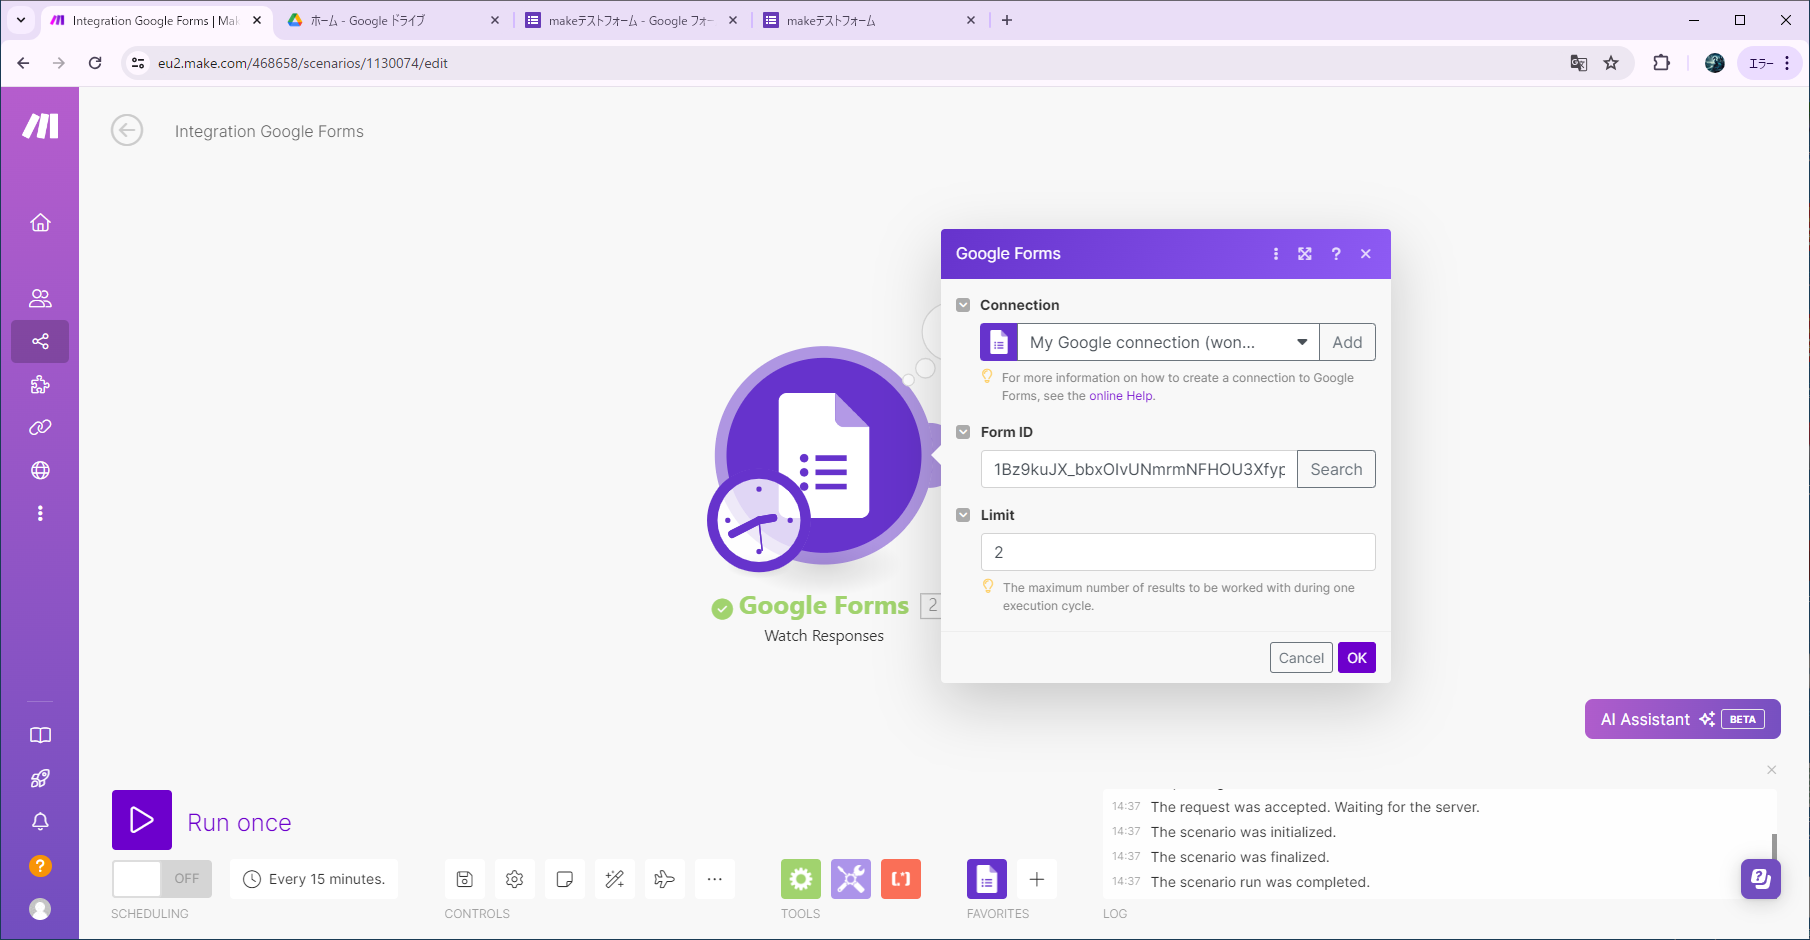The height and width of the screenshot is (940, 1810).
Task: Click the Save scenario disk icon
Action: click(464, 879)
